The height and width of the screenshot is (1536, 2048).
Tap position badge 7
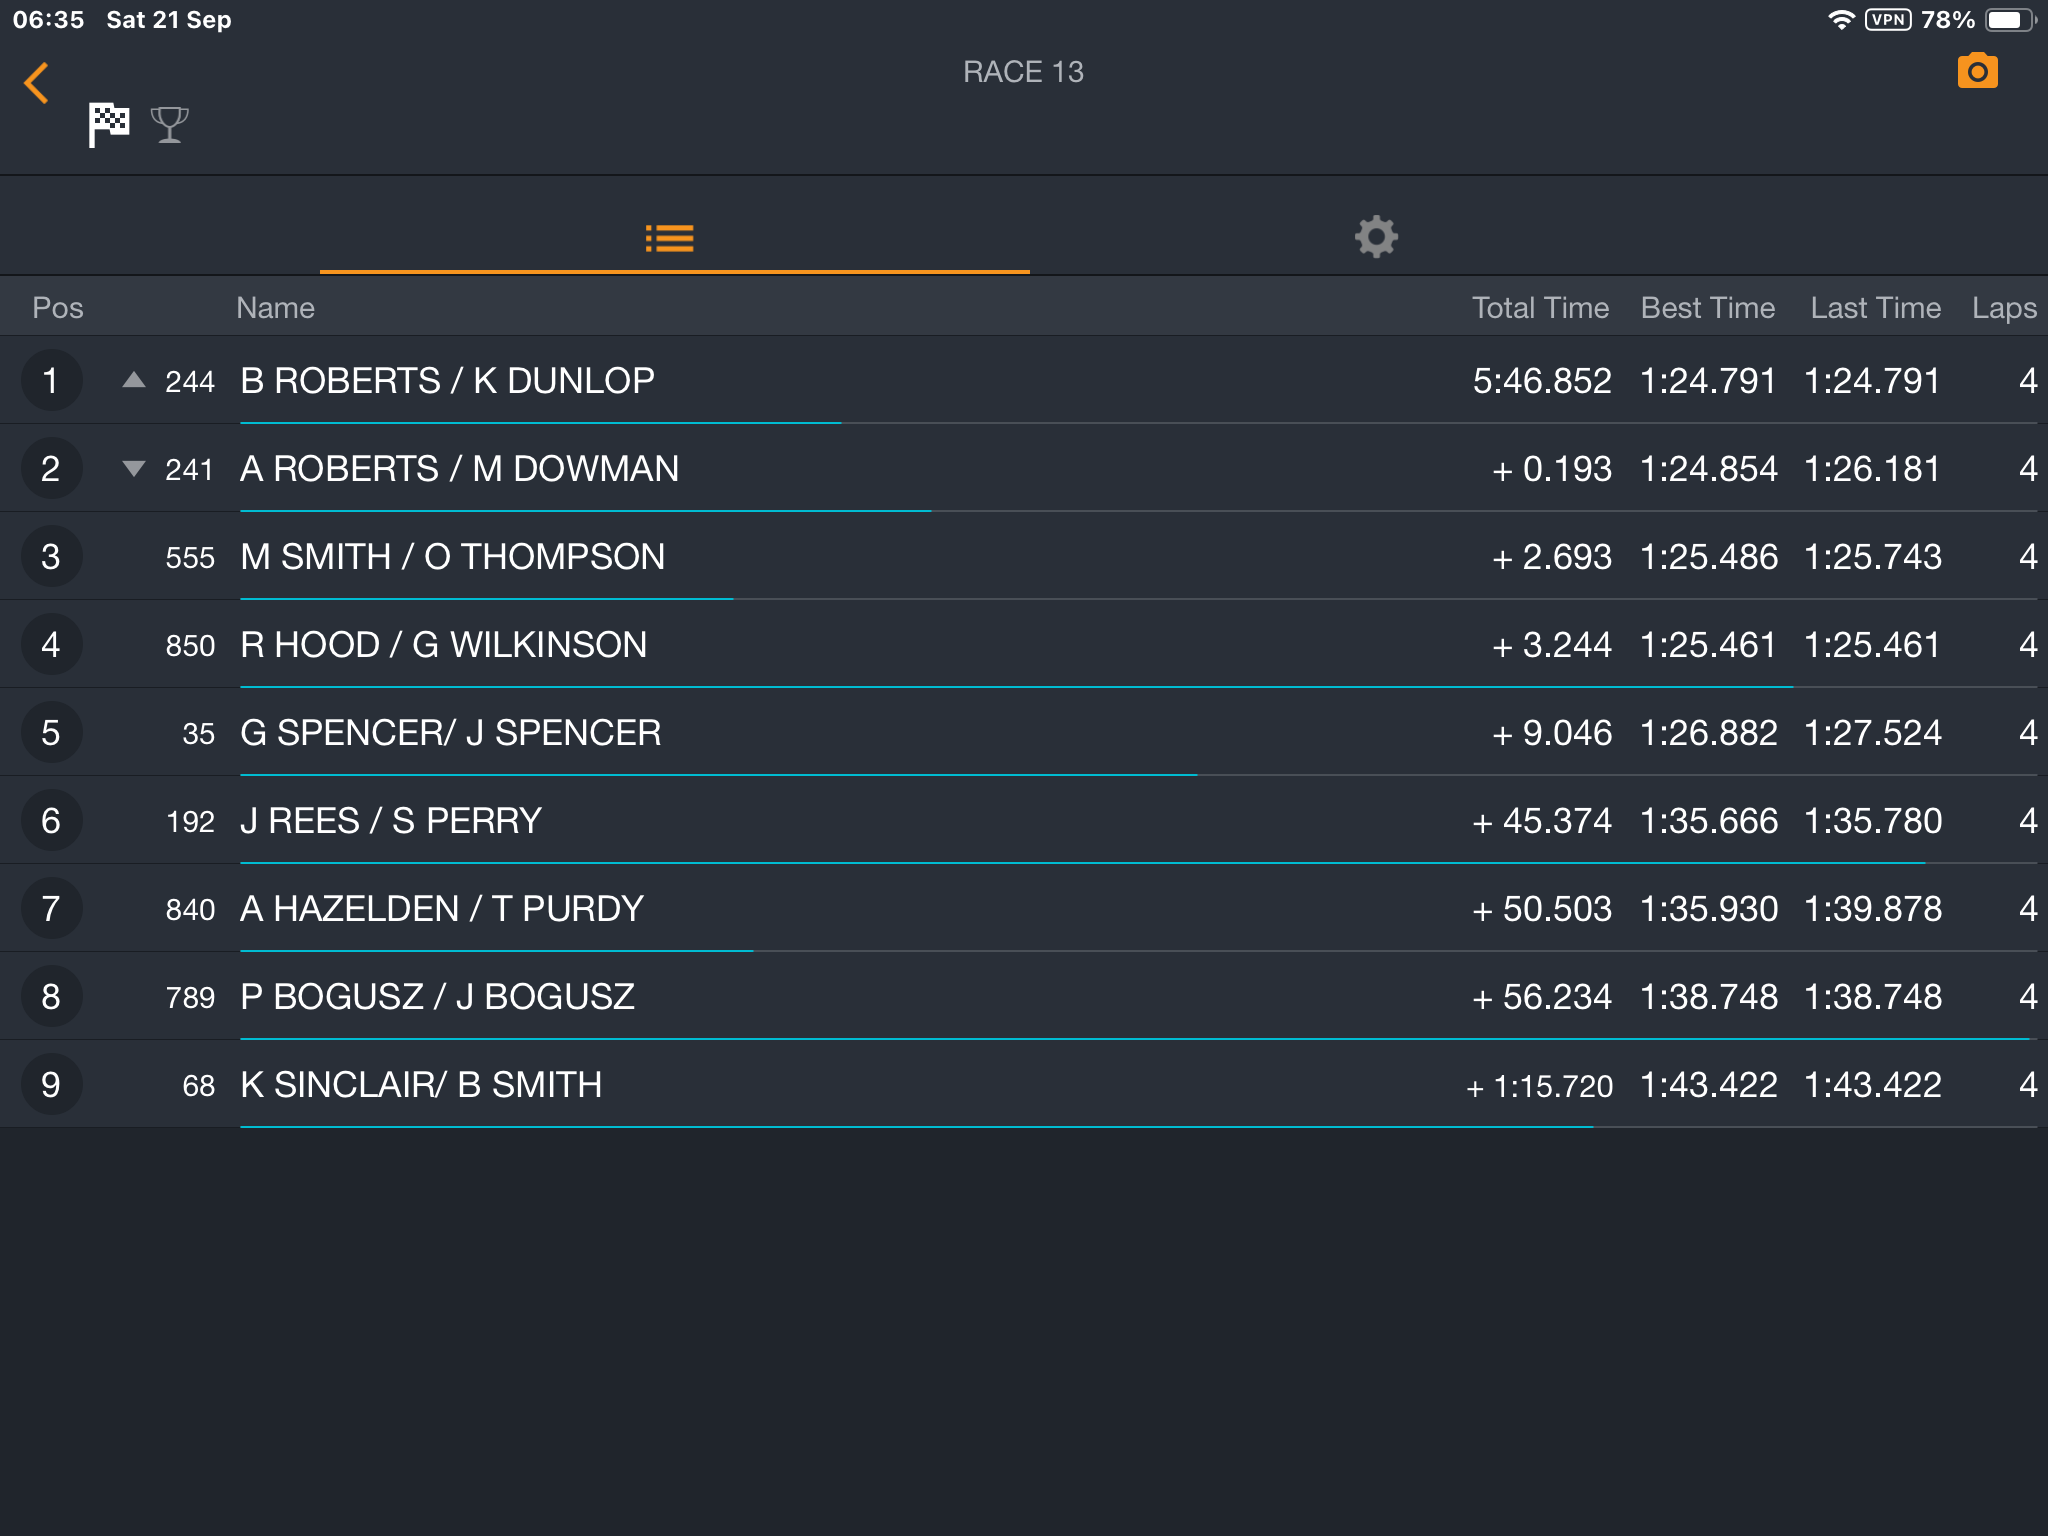pyautogui.click(x=51, y=909)
